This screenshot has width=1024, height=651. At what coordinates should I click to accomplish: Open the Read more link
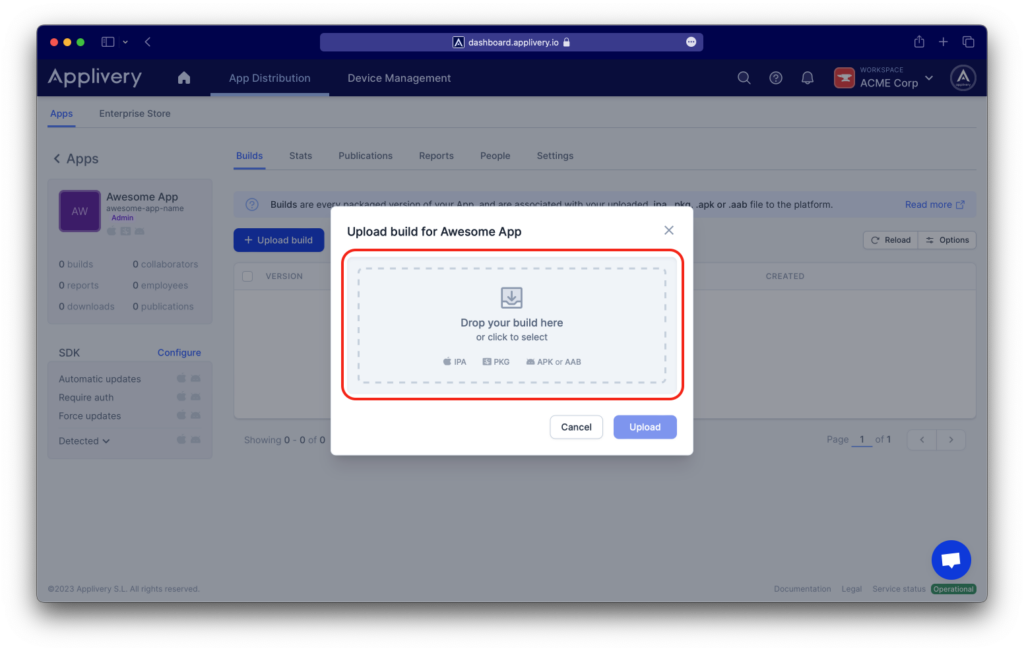pyautogui.click(x=935, y=204)
